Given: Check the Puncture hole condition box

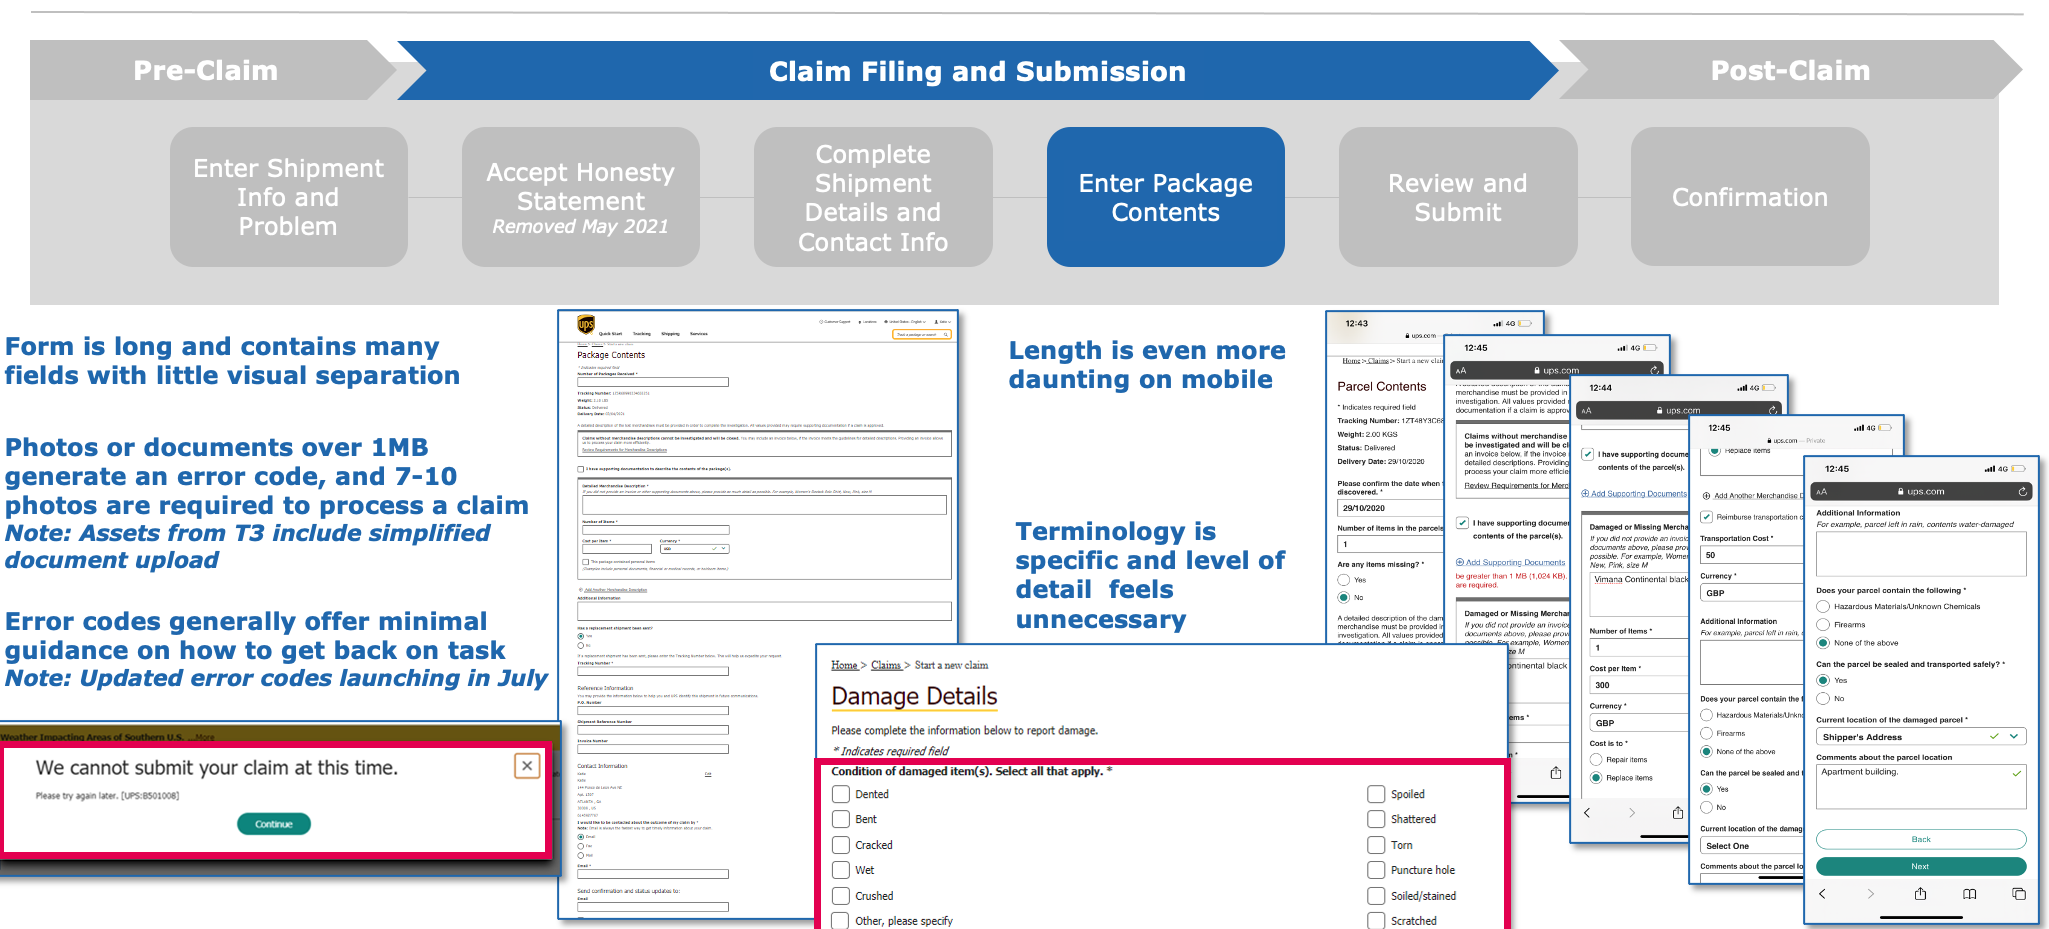Looking at the screenshot, I should click(x=1376, y=870).
